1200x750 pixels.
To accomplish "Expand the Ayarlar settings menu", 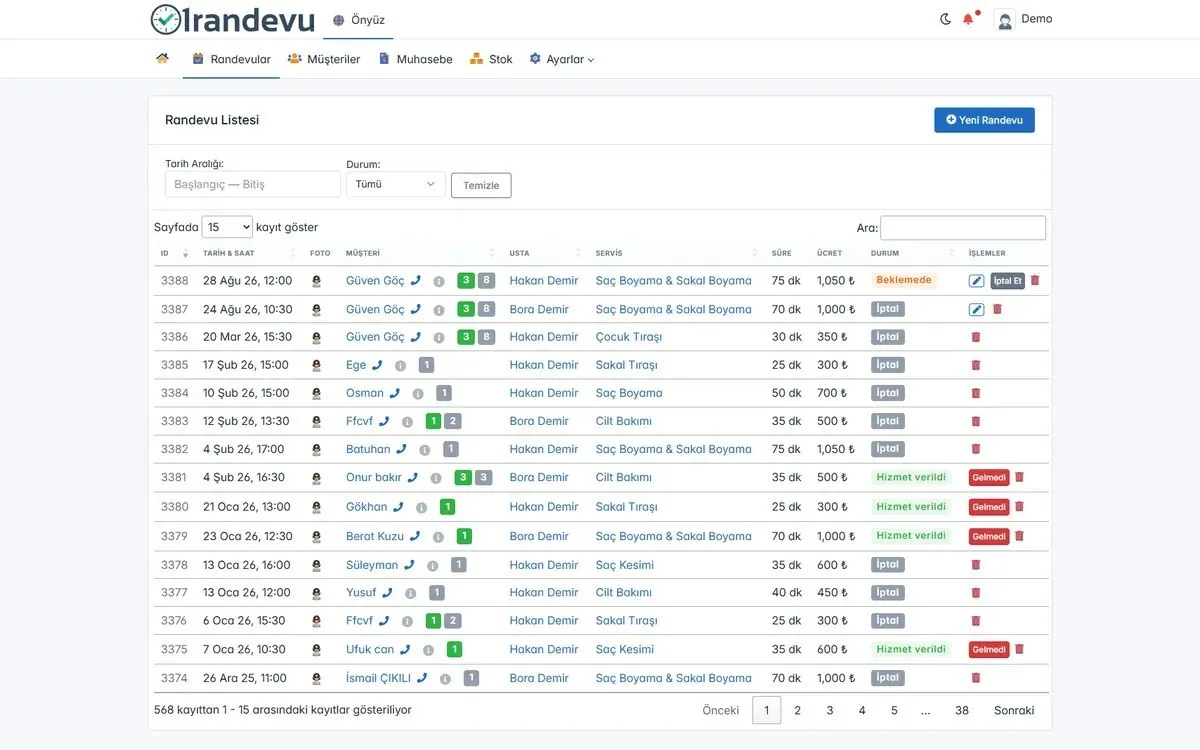I will [x=562, y=59].
